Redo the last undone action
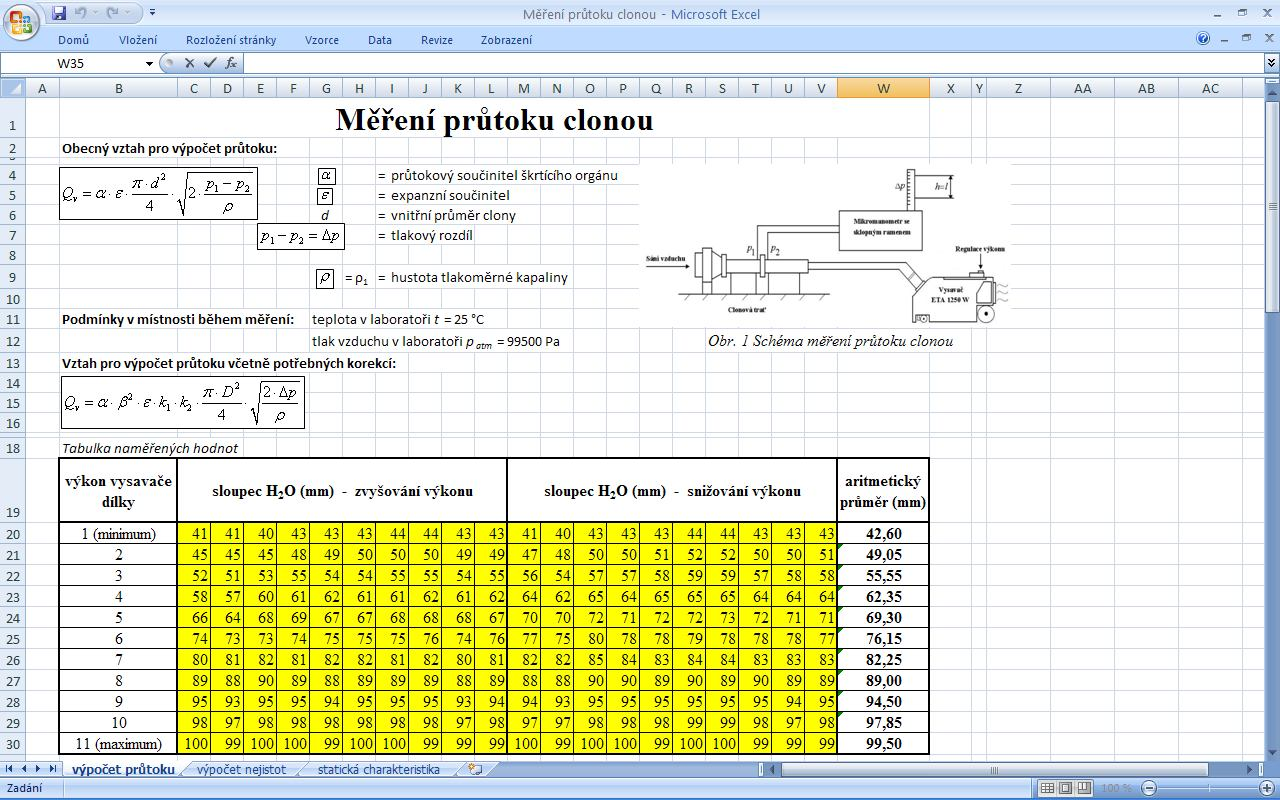 pos(112,13)
